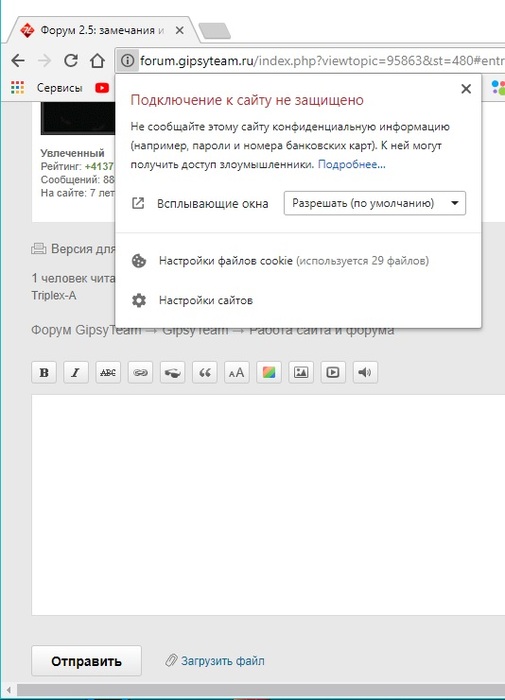Click the horizontal scrollbar left arrow
The height and width of the screenshot is (700, 505).
coord(8,690)
